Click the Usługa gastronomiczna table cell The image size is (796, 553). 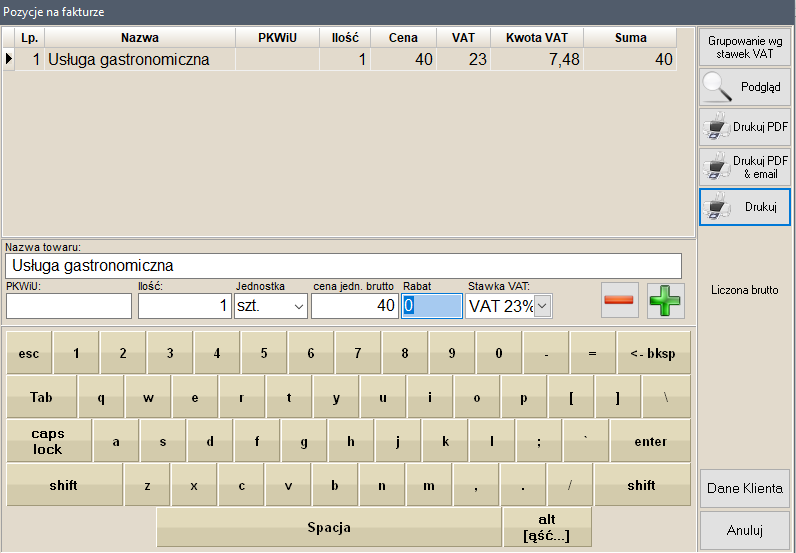click(x=140, y=59)
